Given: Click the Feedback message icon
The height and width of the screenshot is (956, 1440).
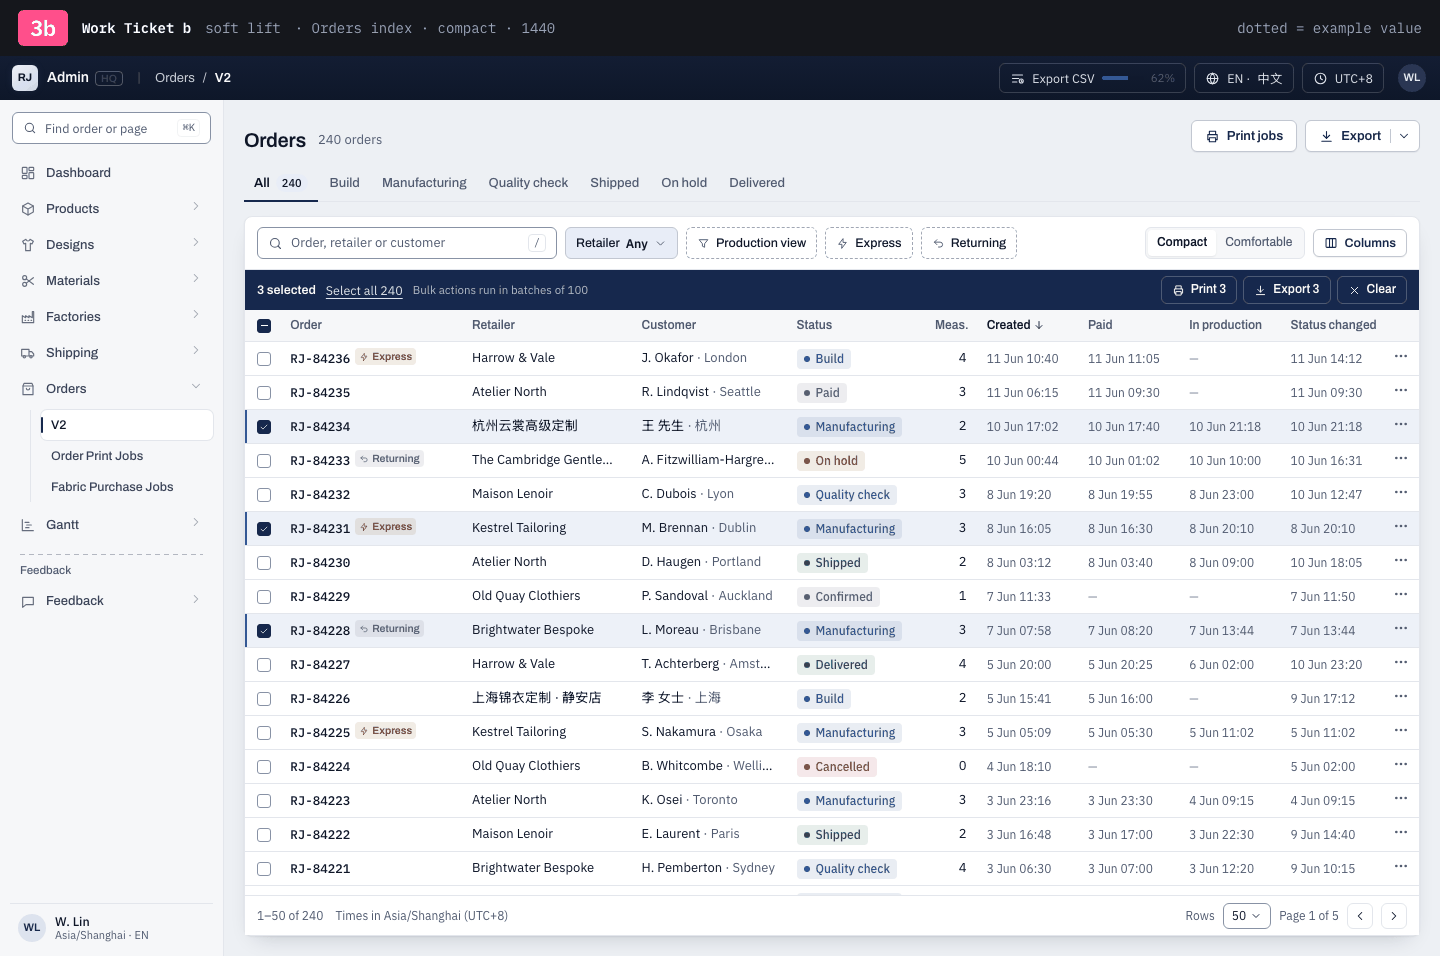Looking at the screenshot, I should tap(28, 601).
